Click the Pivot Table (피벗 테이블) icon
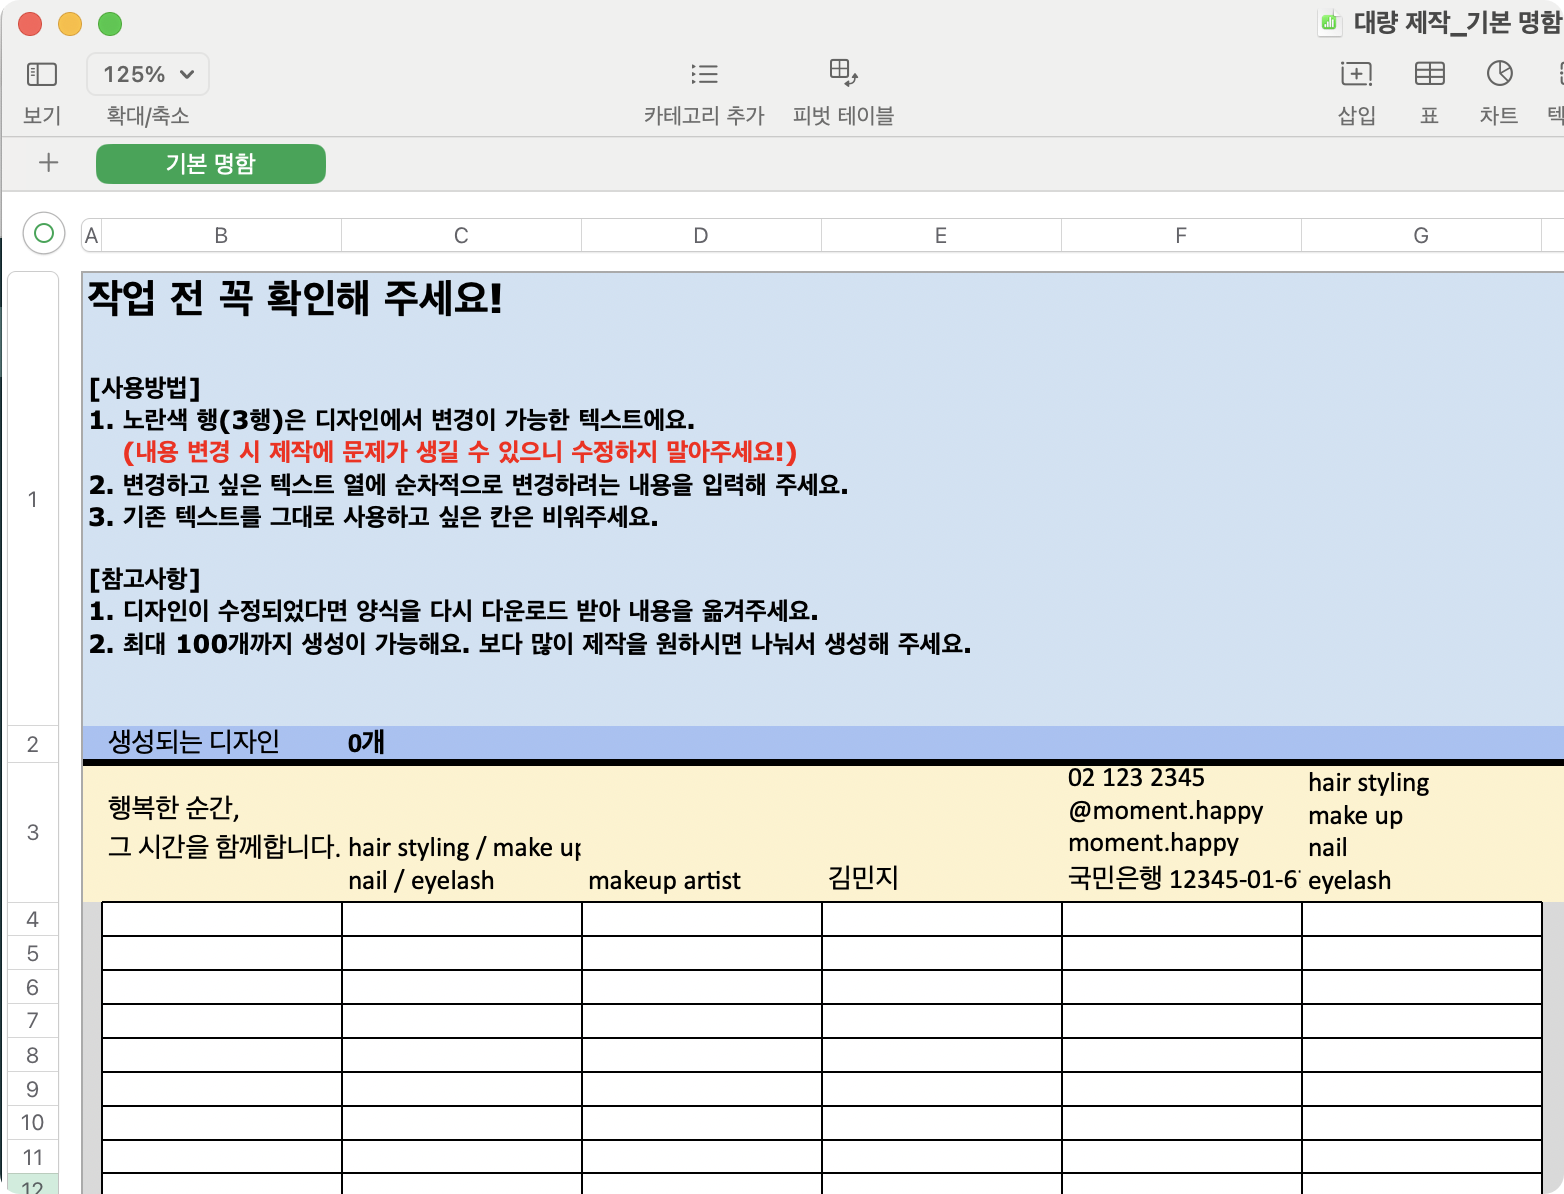This screenshot has width=1564, height=1194. (843, 74)
